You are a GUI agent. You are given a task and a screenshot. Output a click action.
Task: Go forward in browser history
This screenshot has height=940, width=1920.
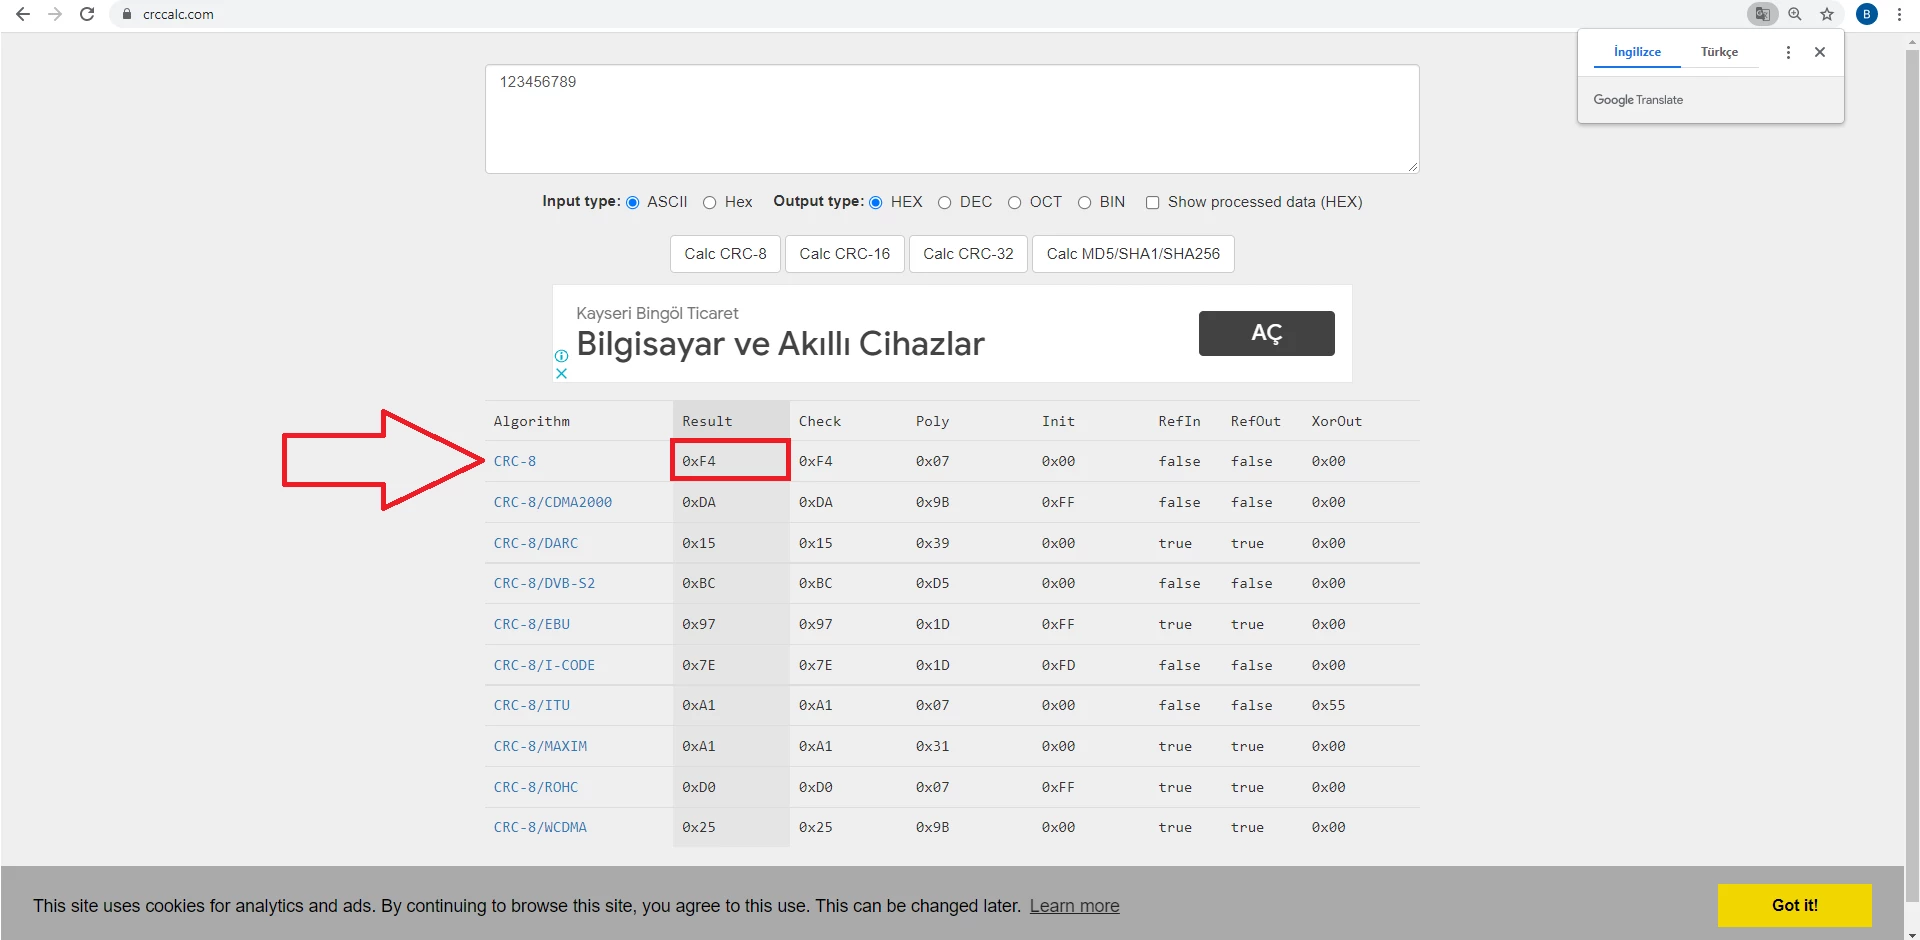pyautogui.click(x=55, y=14)
